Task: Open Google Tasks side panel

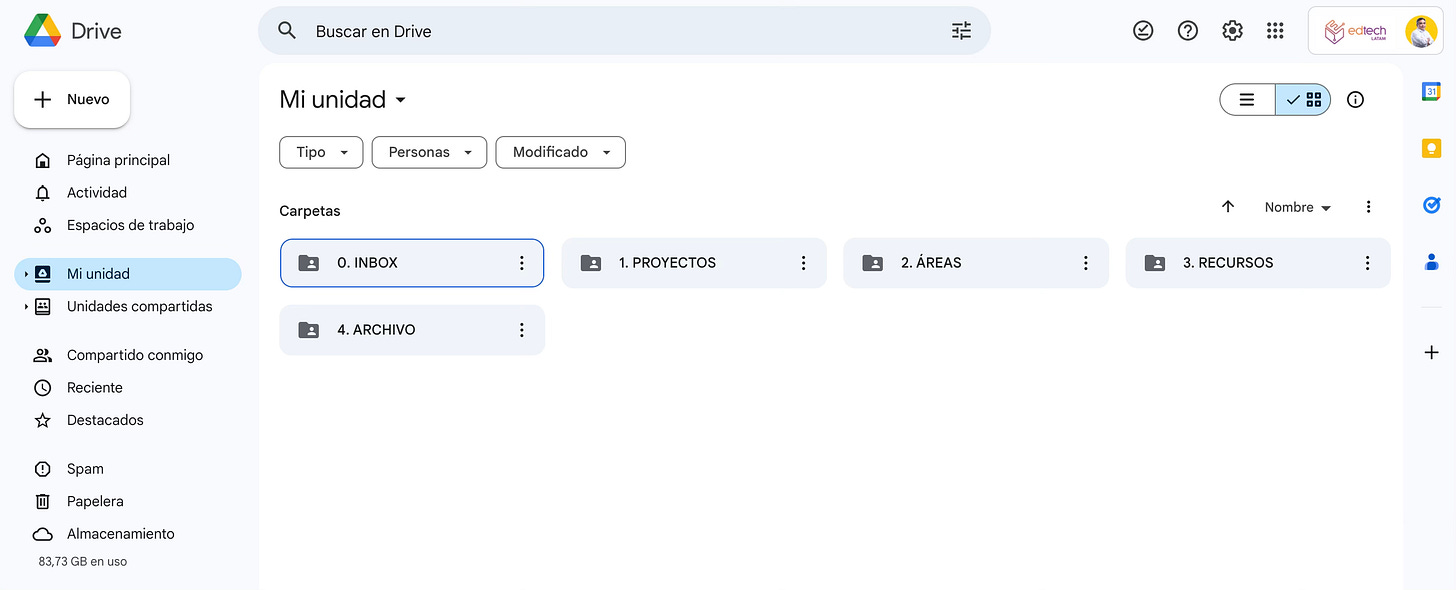Action: [1431, 205]
